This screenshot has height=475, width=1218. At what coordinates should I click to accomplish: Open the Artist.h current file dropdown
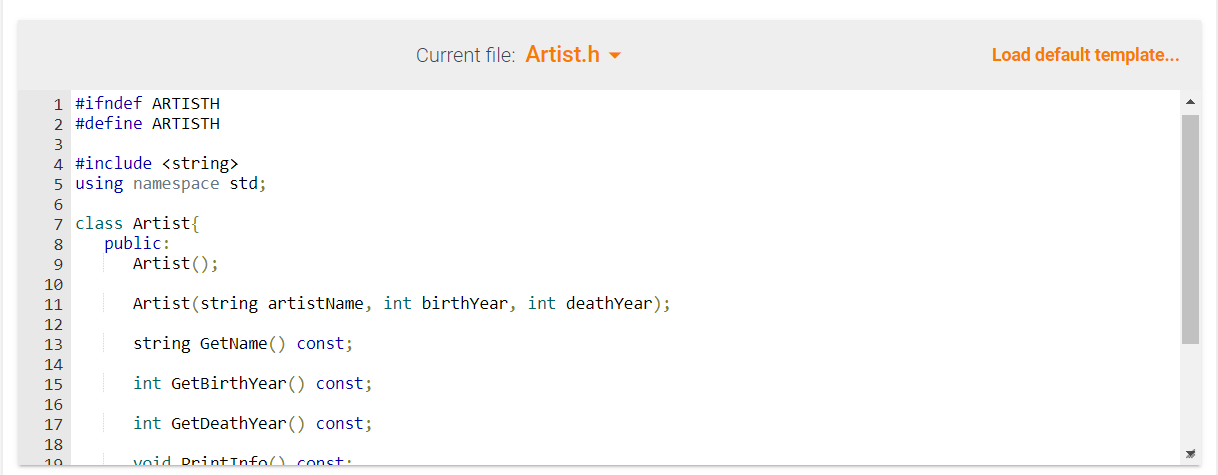tap(573, 54)
